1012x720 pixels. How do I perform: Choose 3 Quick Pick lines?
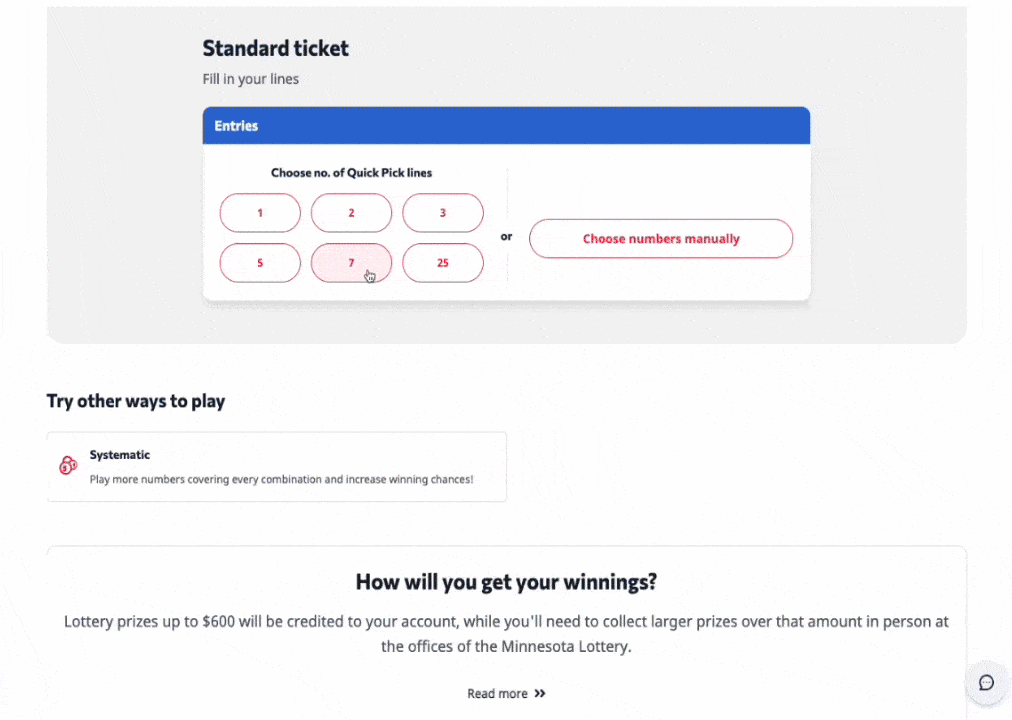click(x=443, y=213)
